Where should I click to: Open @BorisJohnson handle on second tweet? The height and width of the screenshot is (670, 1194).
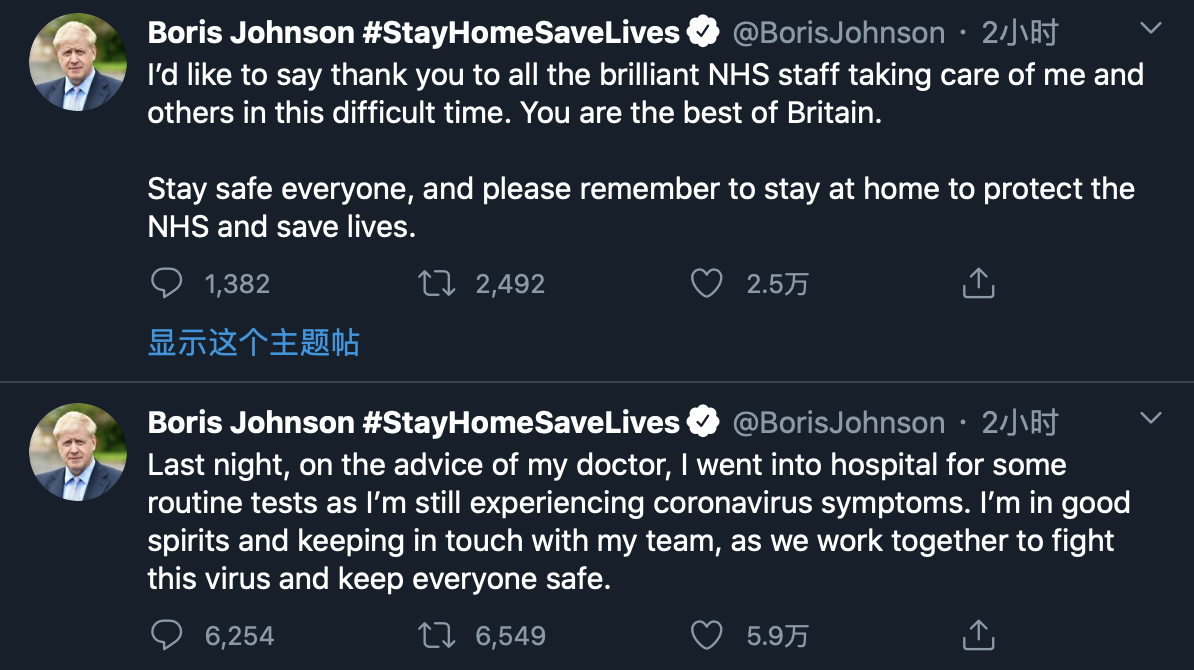pyautogui.click(x=838, y=422)
